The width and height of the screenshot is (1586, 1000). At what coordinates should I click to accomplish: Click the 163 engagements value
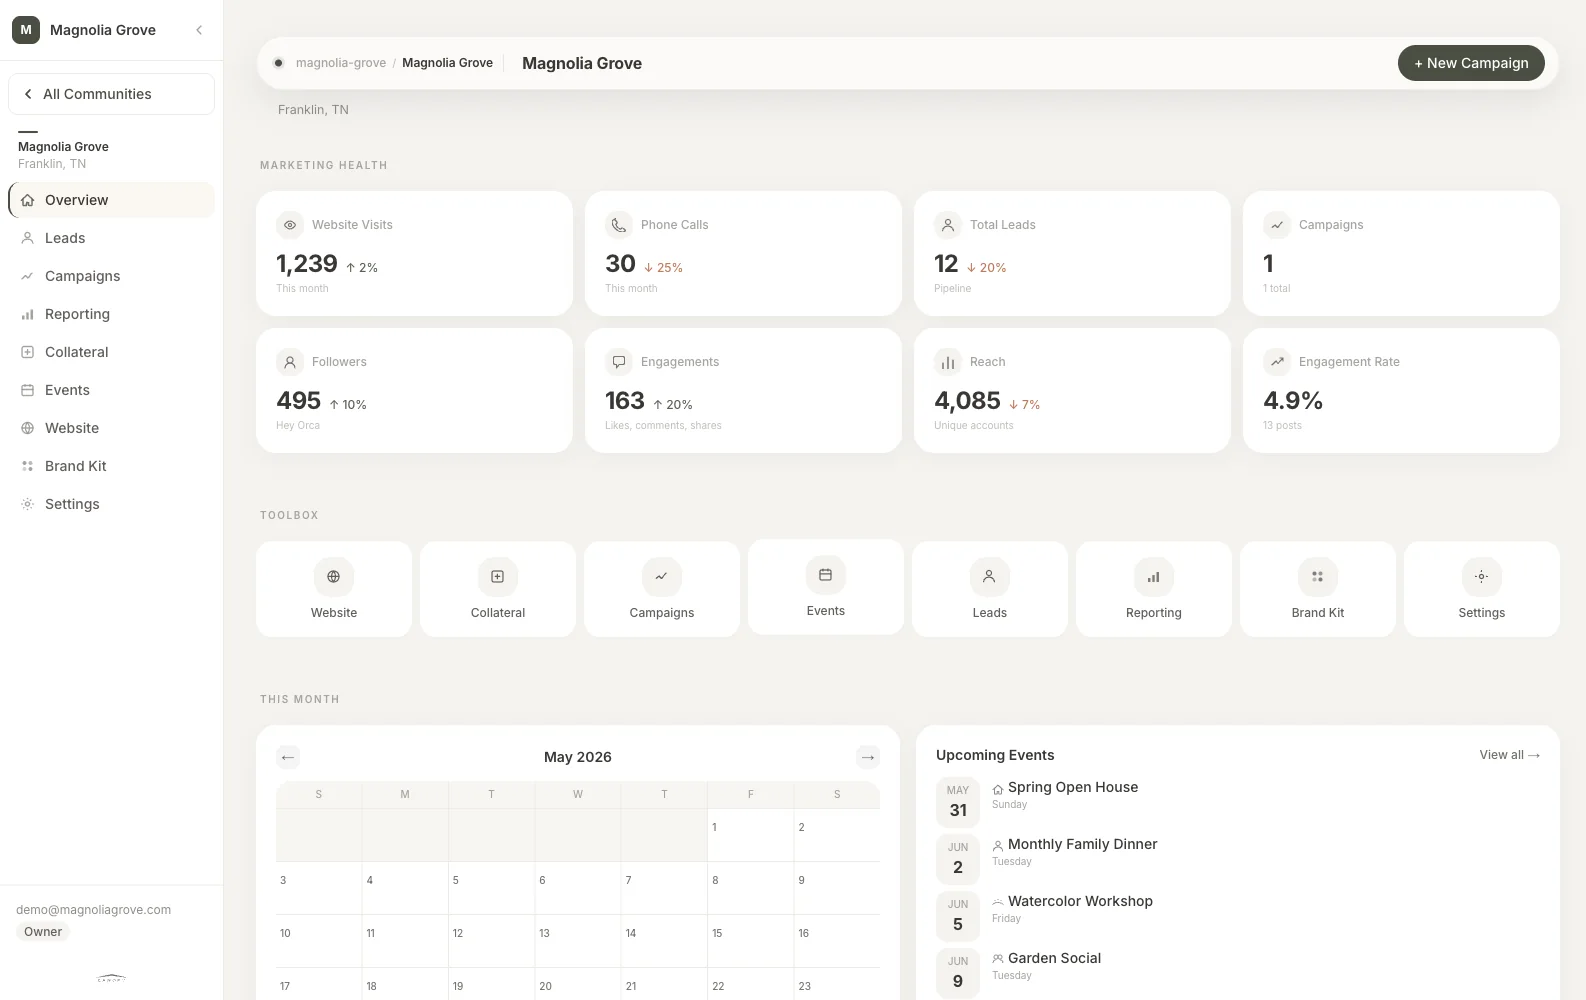[x=625, y=401]
